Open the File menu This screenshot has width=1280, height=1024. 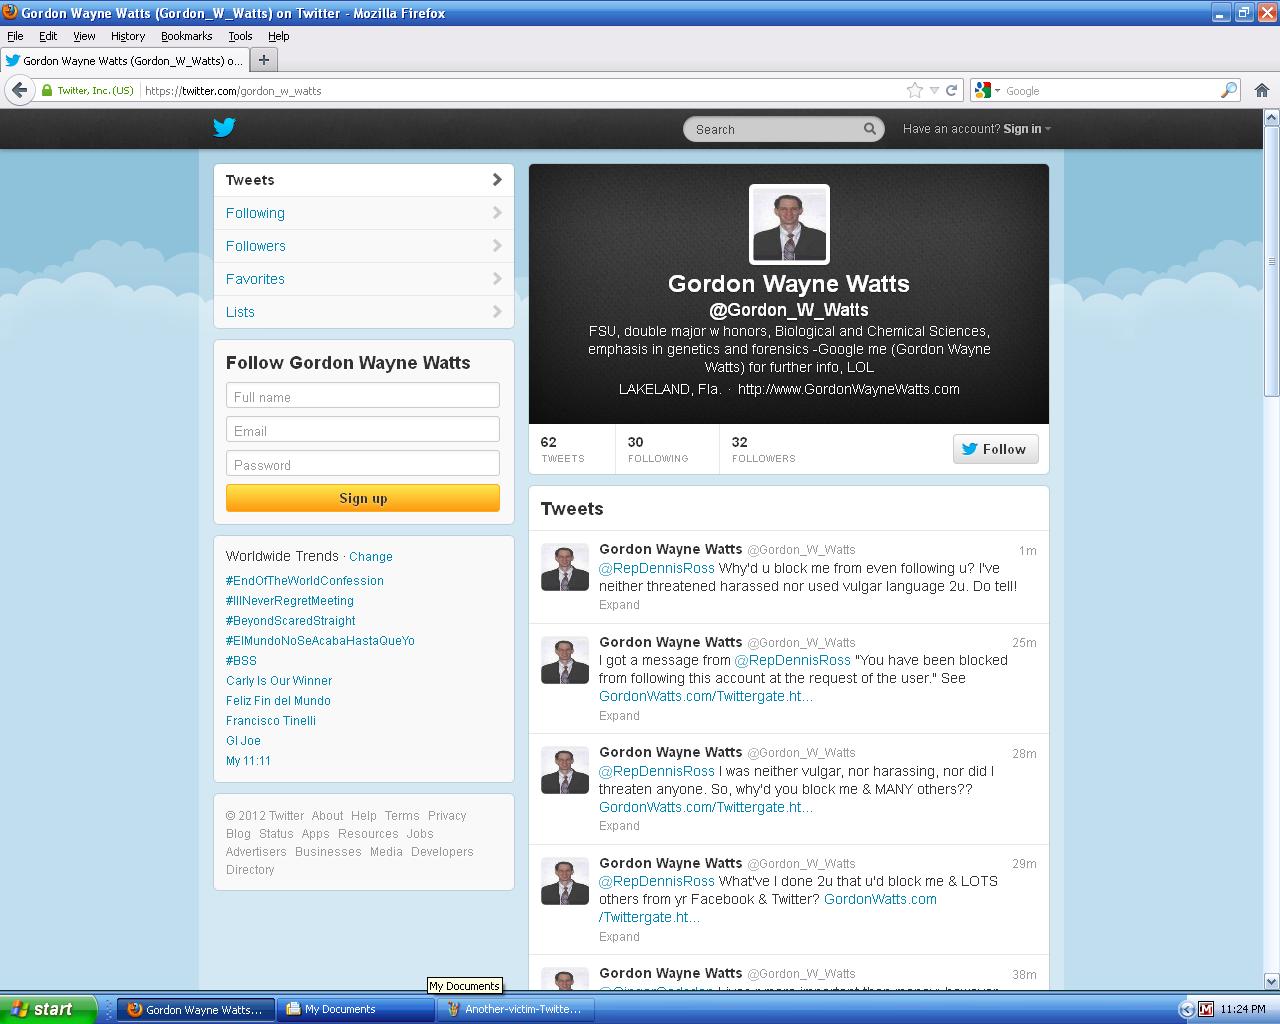tap(15, 36)
